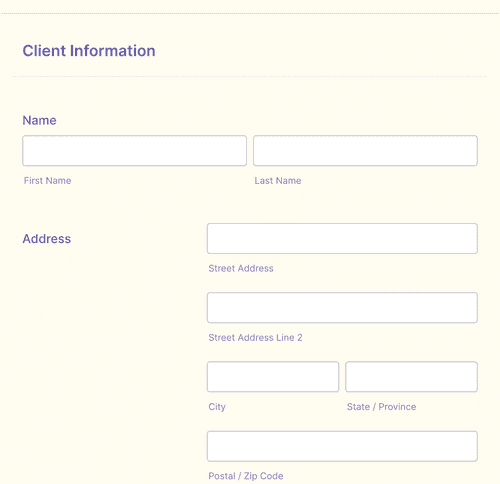The image size is (500, 484).
Task: Click the 'Street Address Line 2' sublabel
Action: tap(255, 338)
